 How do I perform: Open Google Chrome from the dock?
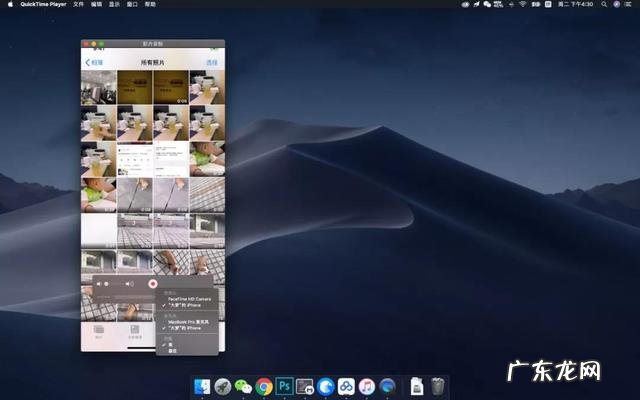264,385
